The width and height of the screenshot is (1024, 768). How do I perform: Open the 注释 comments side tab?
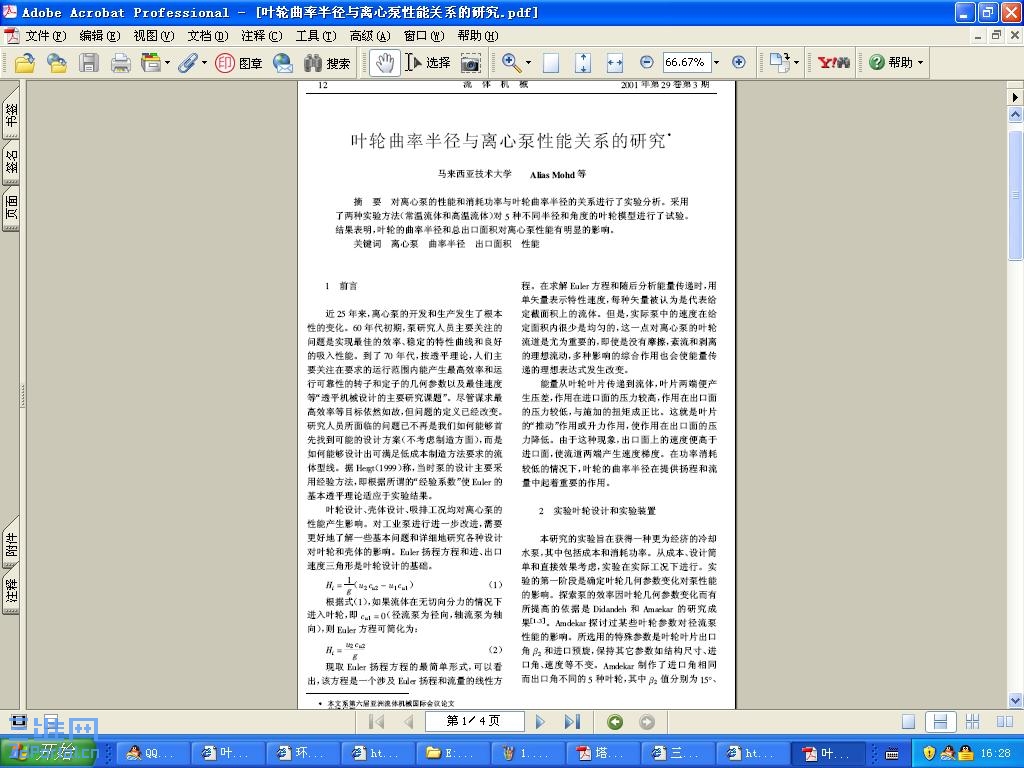click(x=11, y=591)
